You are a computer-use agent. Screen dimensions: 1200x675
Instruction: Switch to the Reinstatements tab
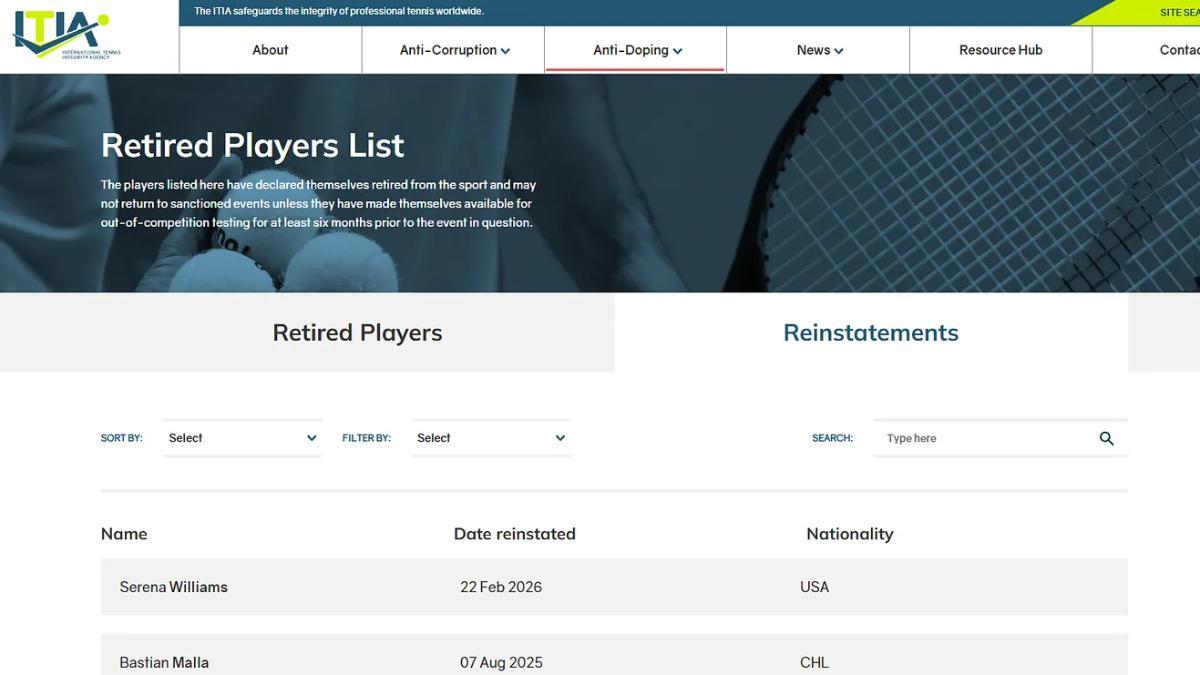(x=870, y=331)
